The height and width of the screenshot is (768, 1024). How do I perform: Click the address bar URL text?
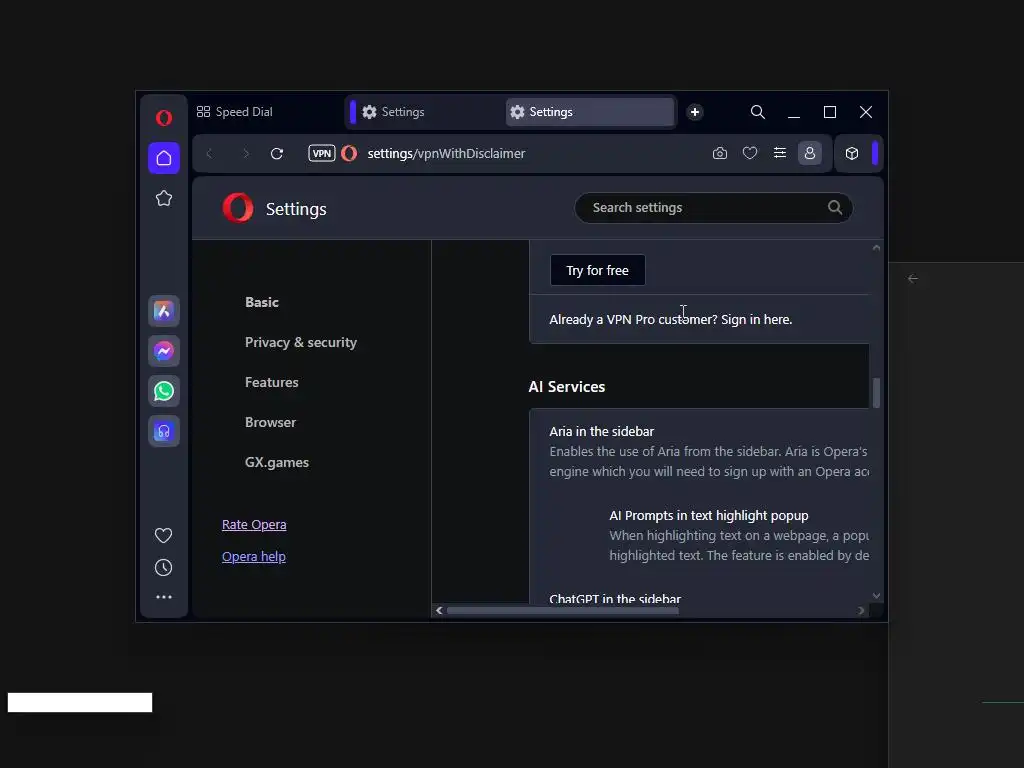pyautogui.click(x=446, y=153)
